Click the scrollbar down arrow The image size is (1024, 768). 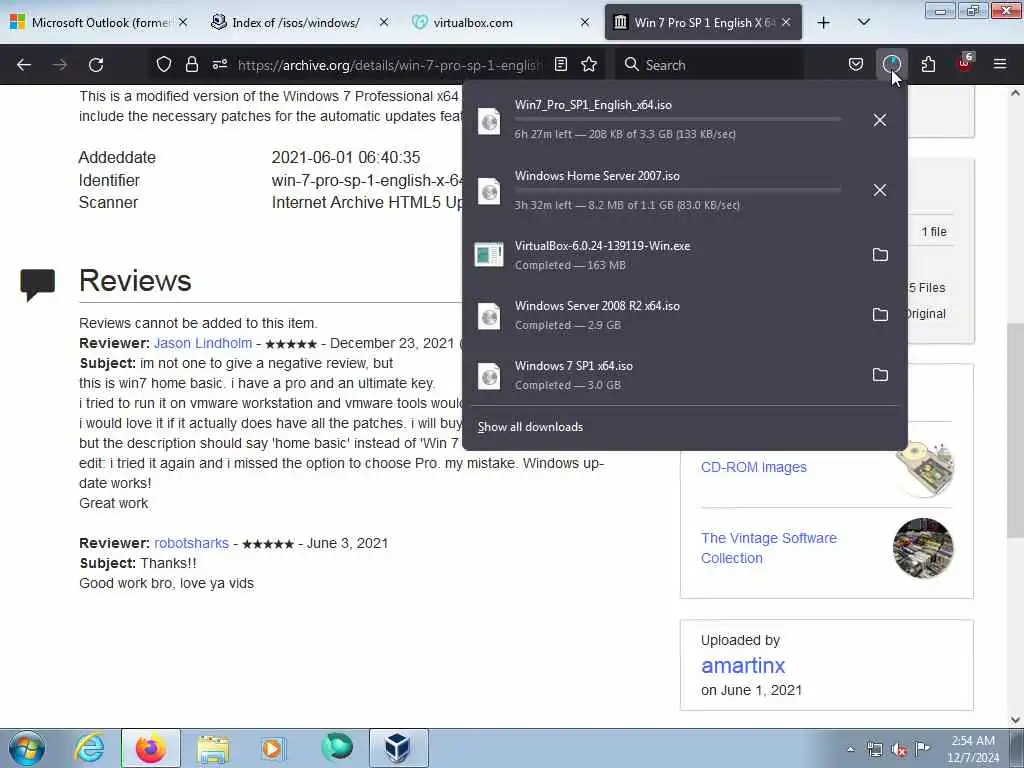click(x=1015, y=720)
